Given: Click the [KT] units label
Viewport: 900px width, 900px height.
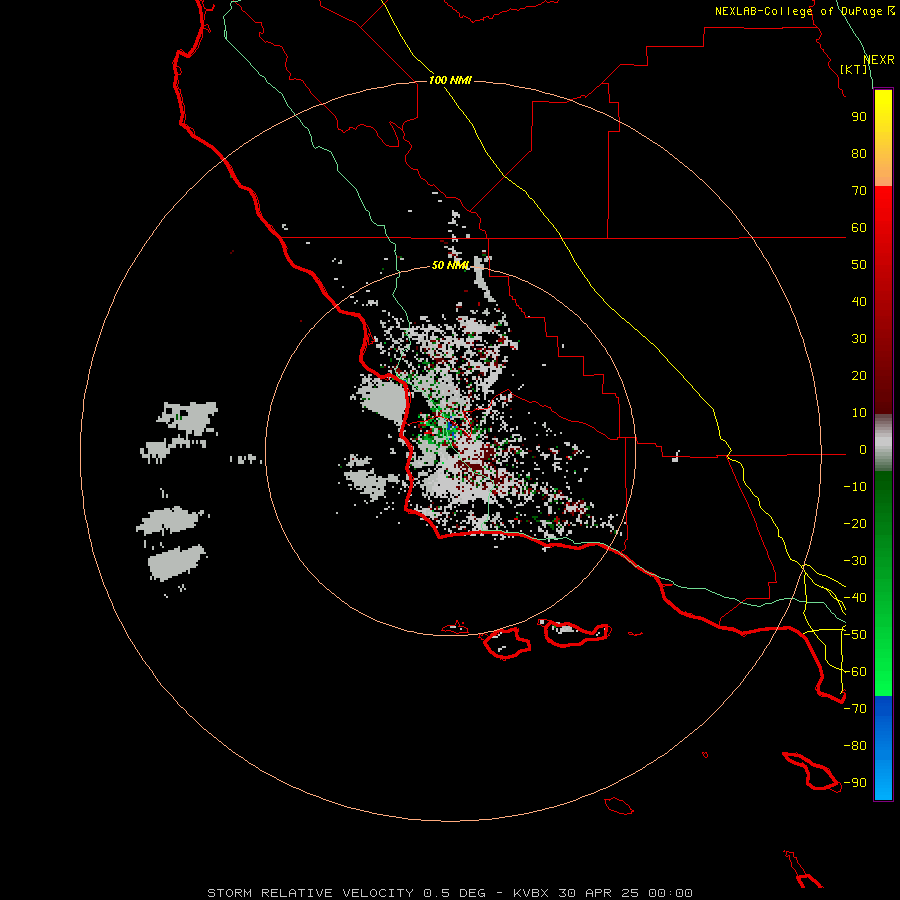Looking at the screenshot, I should pos(854,69).
